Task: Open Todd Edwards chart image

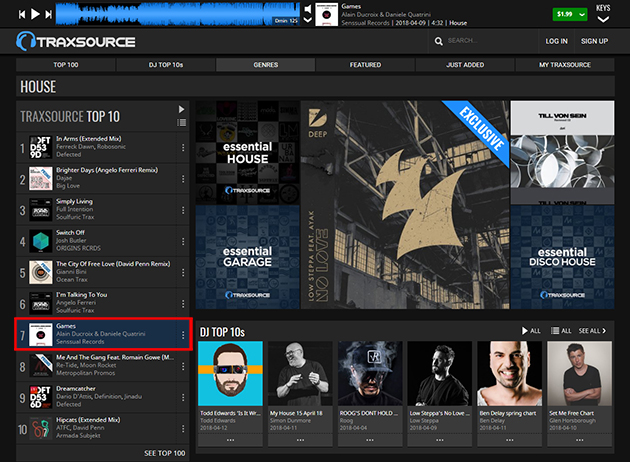Action: 230,374
